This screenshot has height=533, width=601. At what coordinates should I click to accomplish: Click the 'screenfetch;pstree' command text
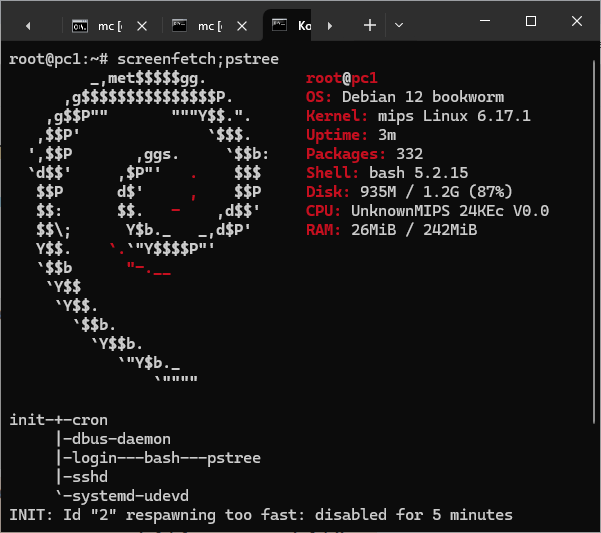[x=198, y=59]
